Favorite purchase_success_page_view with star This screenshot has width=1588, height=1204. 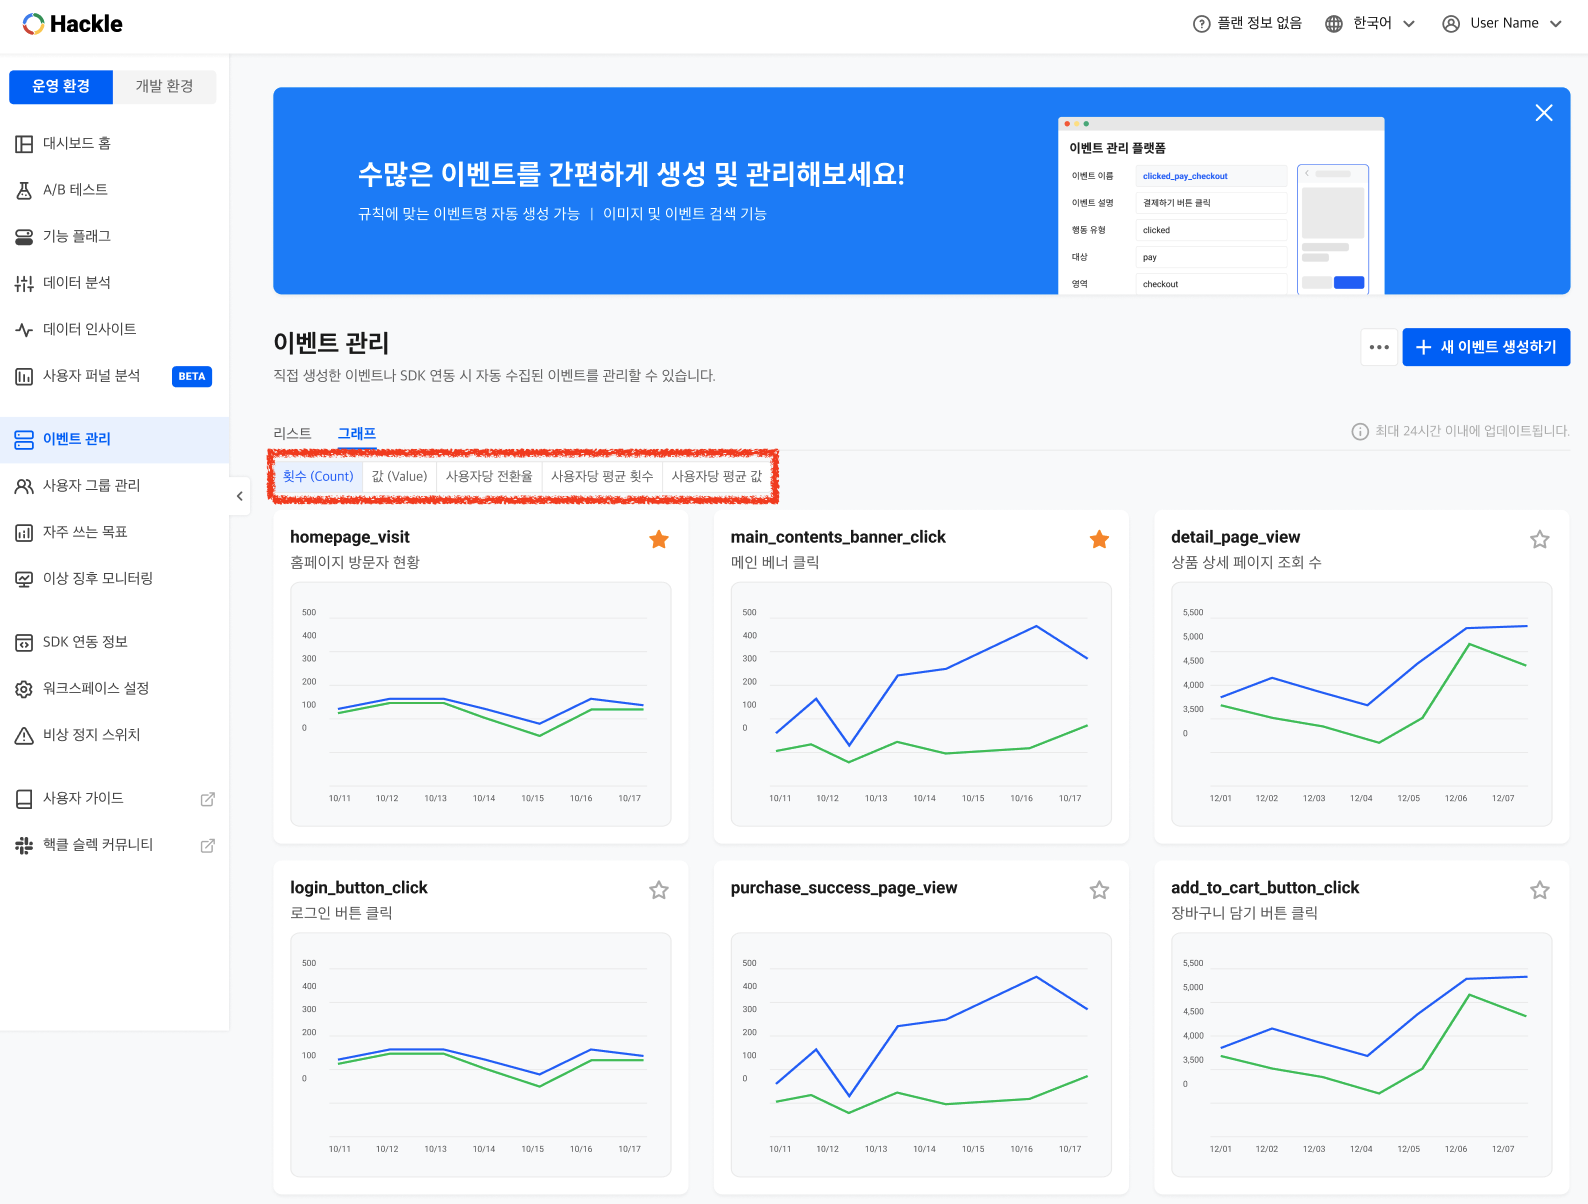pos(1099,890)
